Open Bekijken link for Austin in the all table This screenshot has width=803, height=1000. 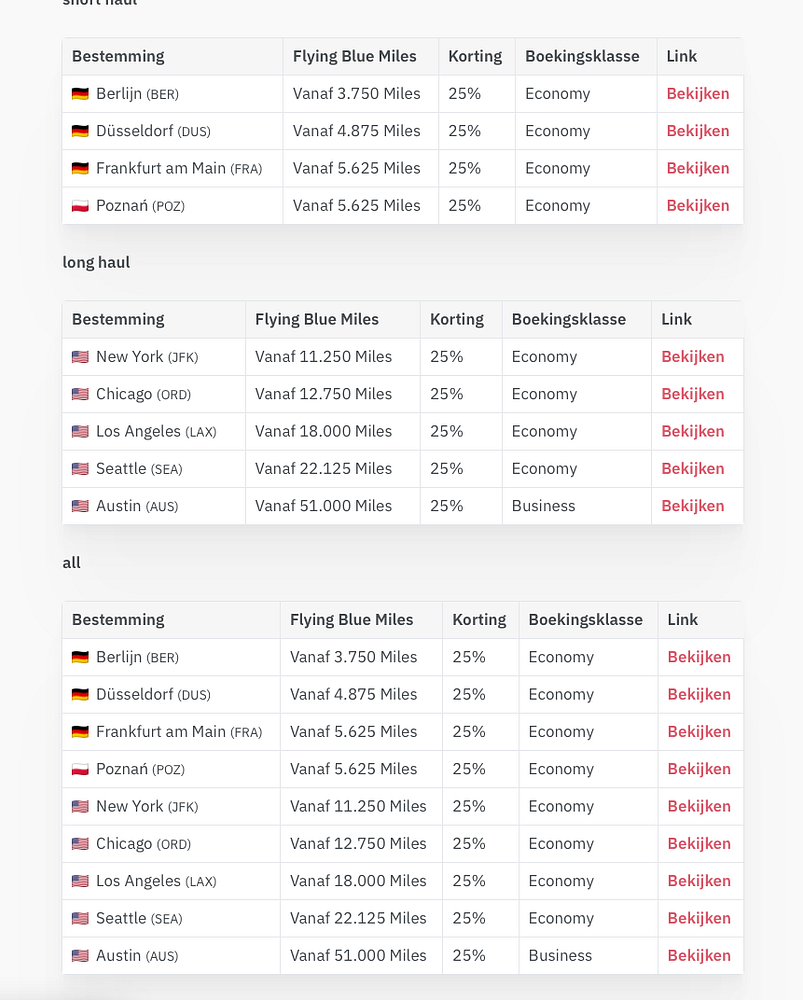699,956
